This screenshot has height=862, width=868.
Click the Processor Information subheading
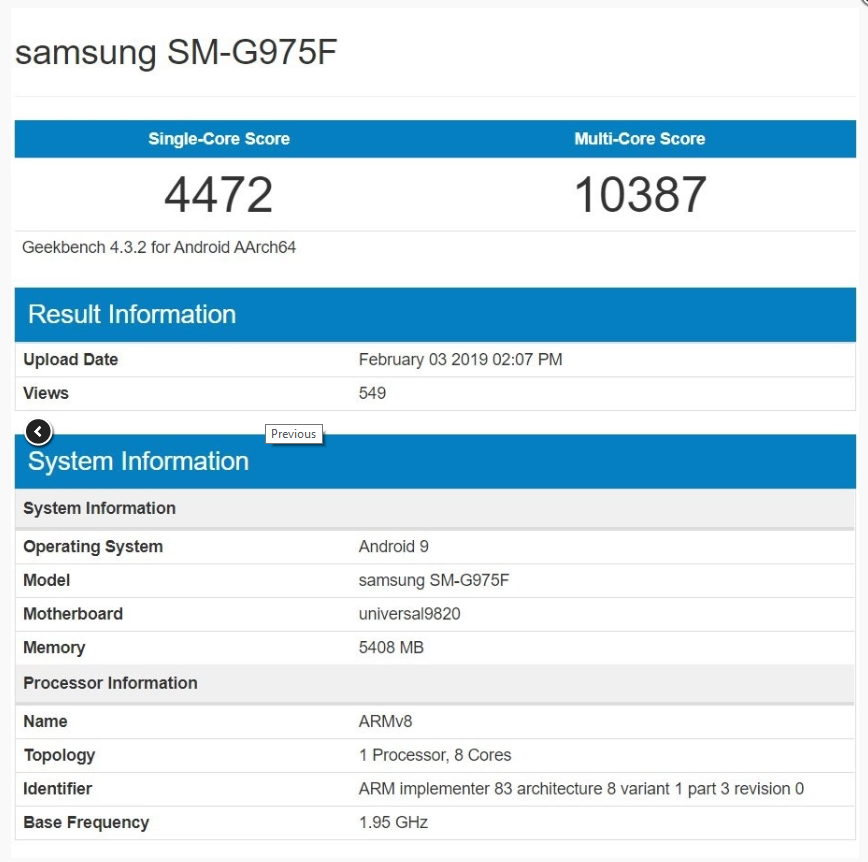coord(110,683)
